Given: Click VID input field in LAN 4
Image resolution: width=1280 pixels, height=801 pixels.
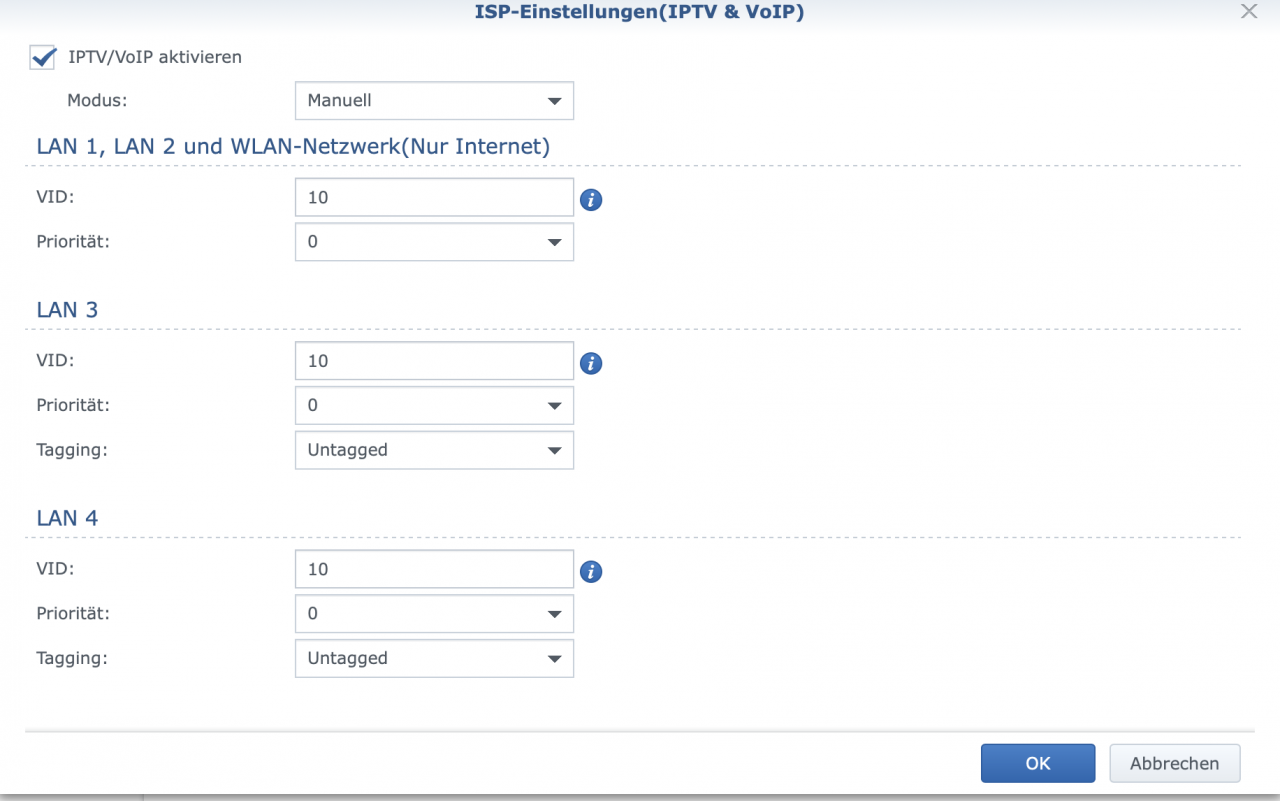Looking at the screenshot, I should point(434,569).
